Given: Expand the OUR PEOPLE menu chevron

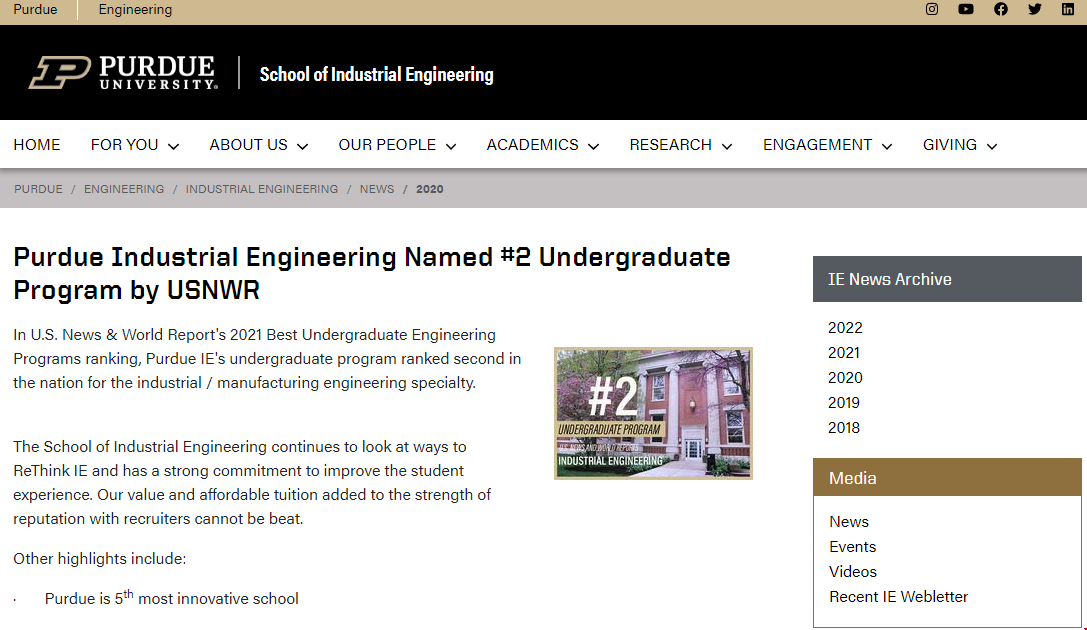Looking at the screenshot, I should [x=451, y=146].
